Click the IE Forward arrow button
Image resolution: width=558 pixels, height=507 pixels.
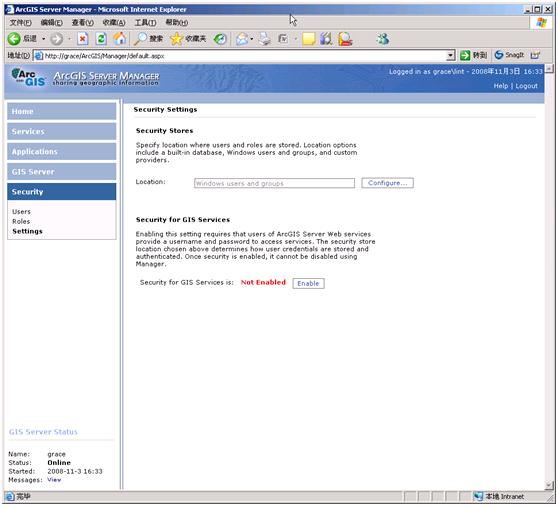click(x=56, y=39)
